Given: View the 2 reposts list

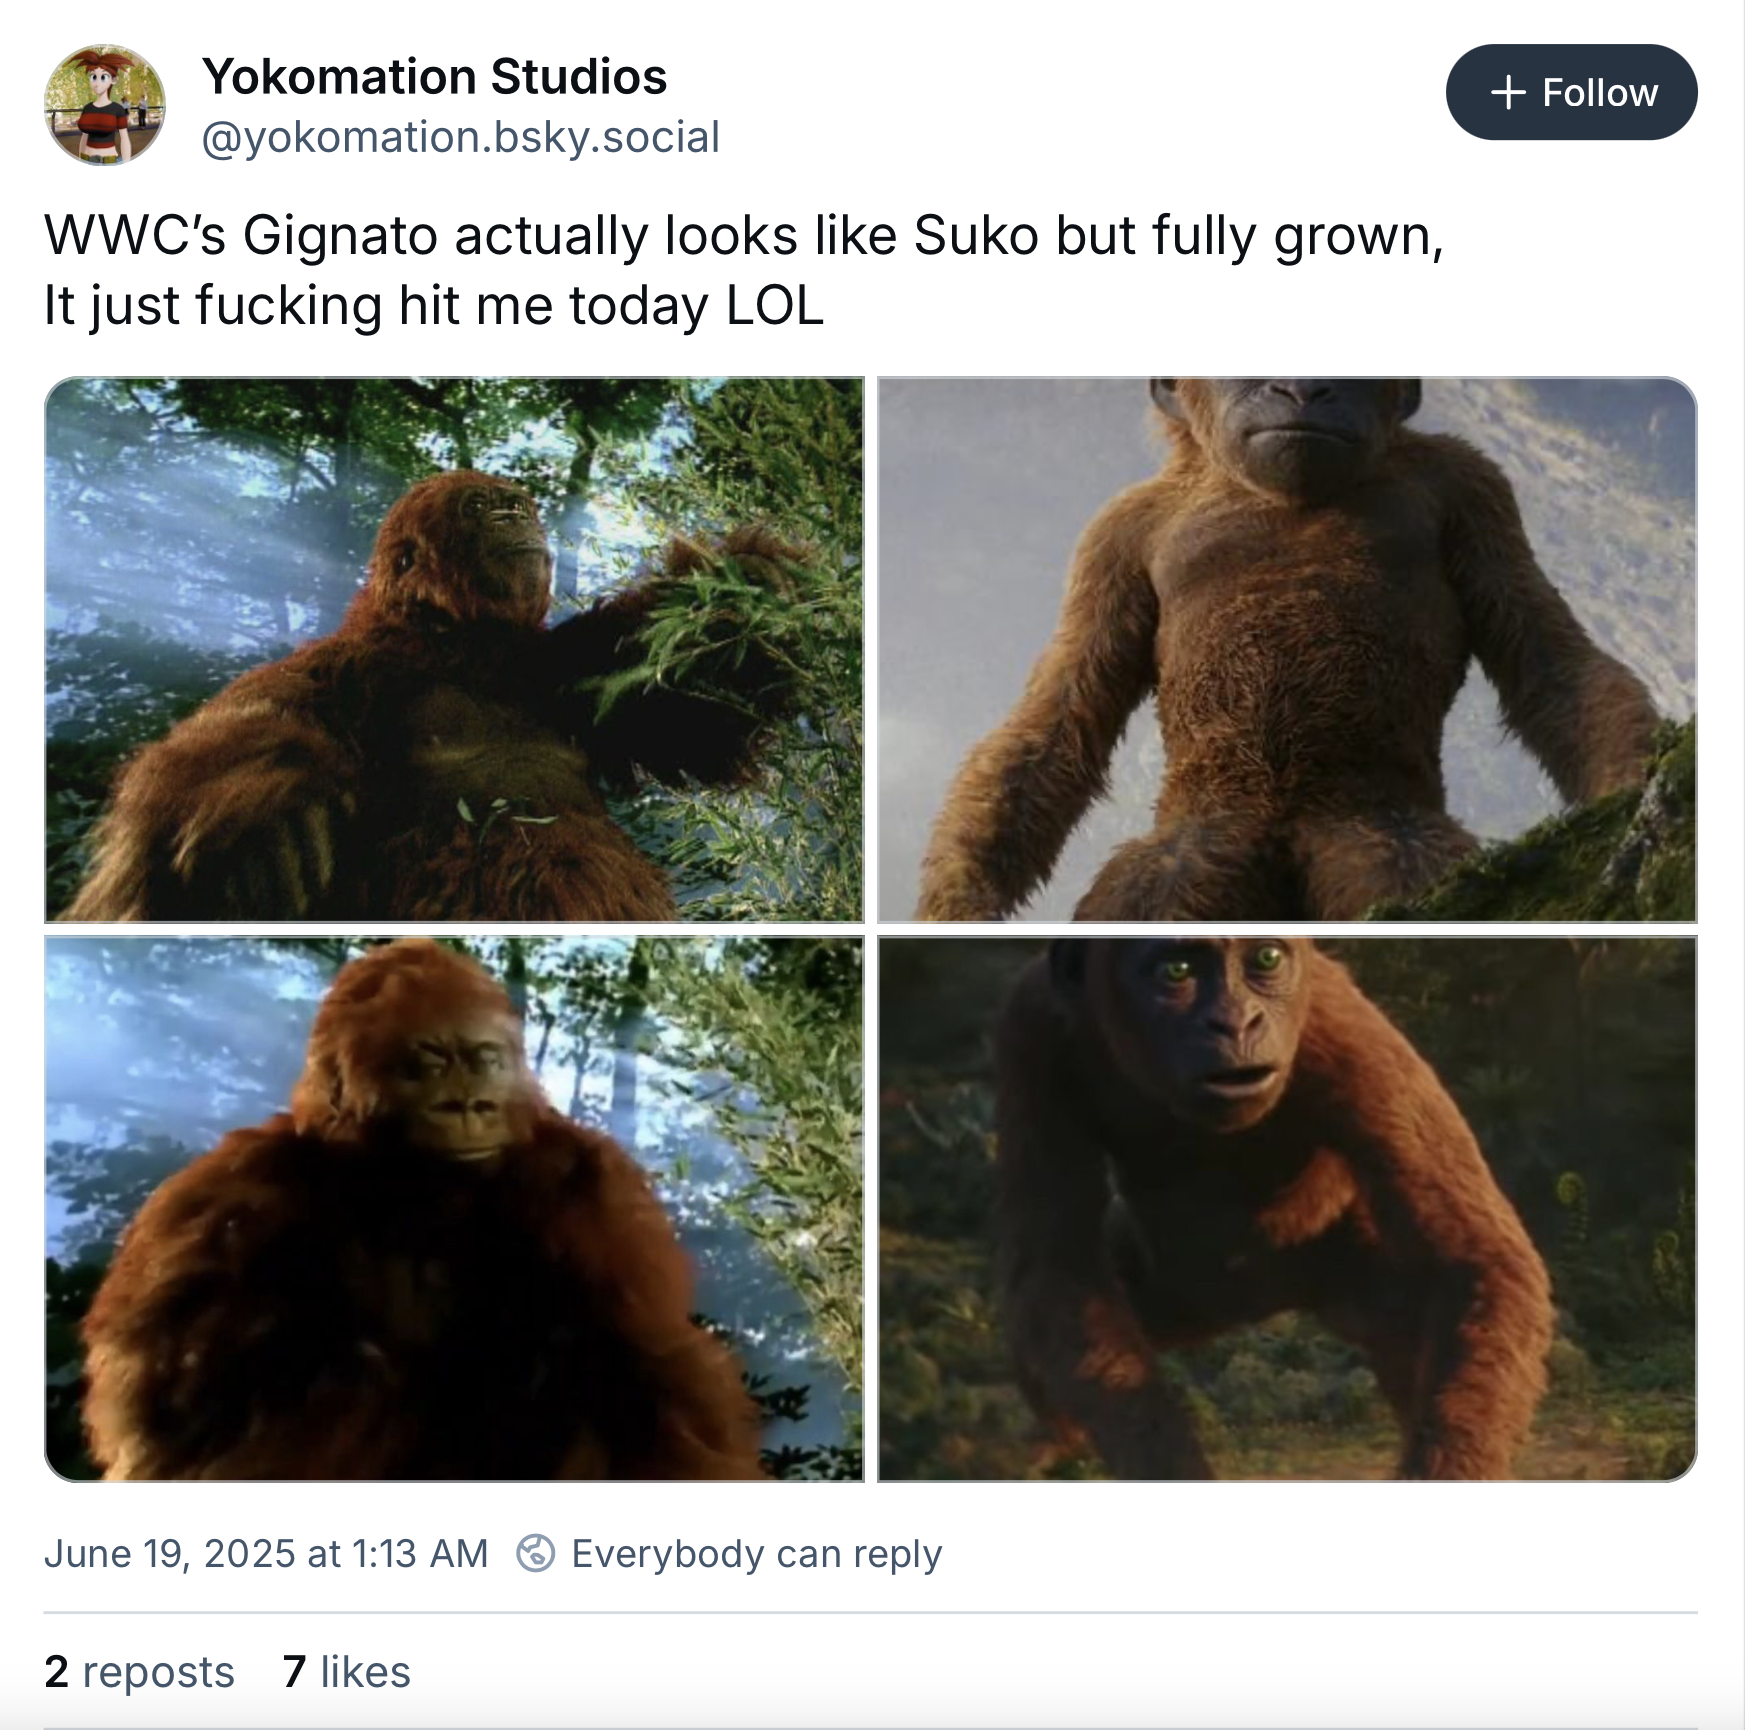Looking at the screenshot, I should click(x=139, y=1671).
